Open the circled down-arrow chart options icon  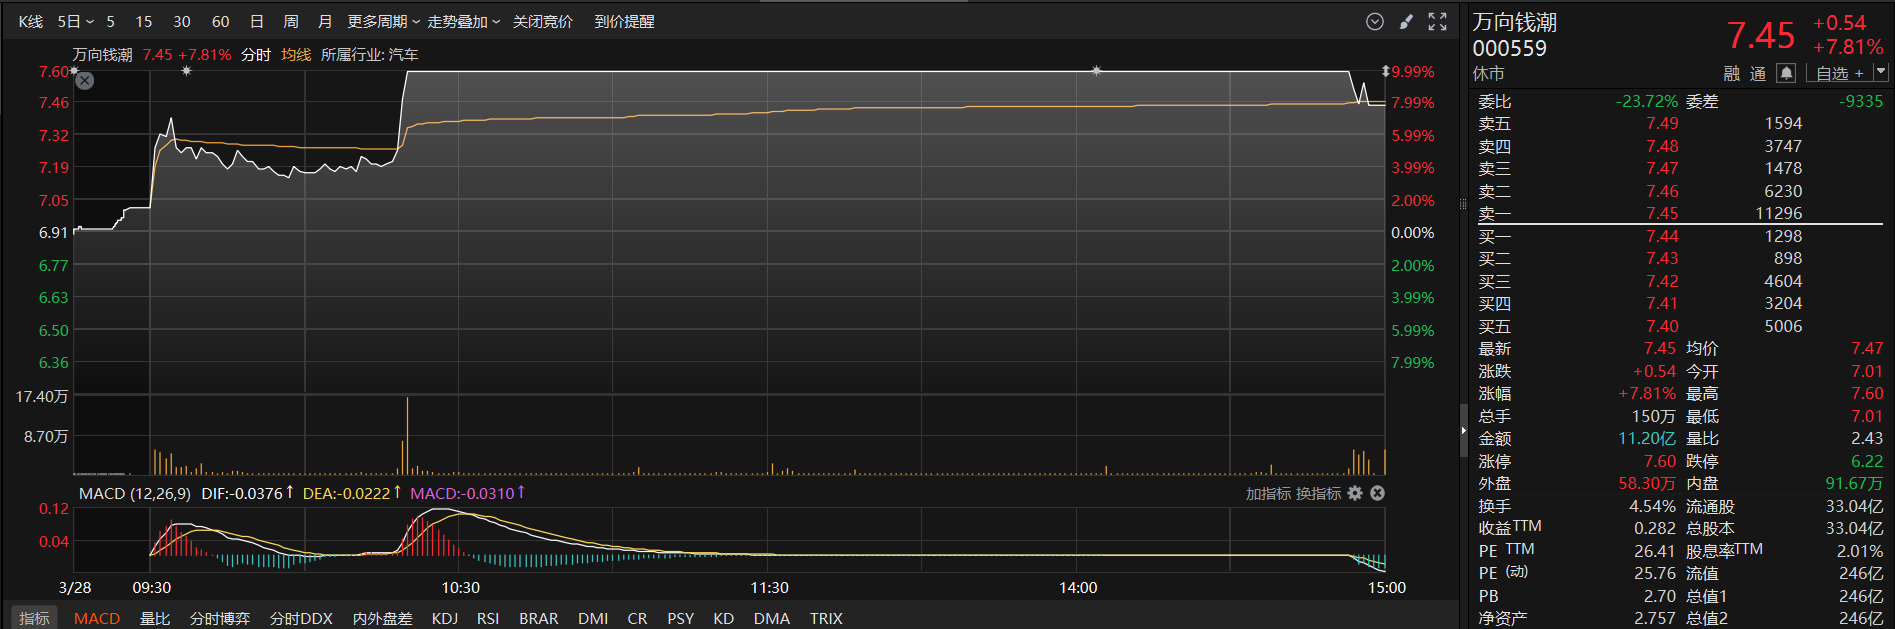pos(1375,21)
